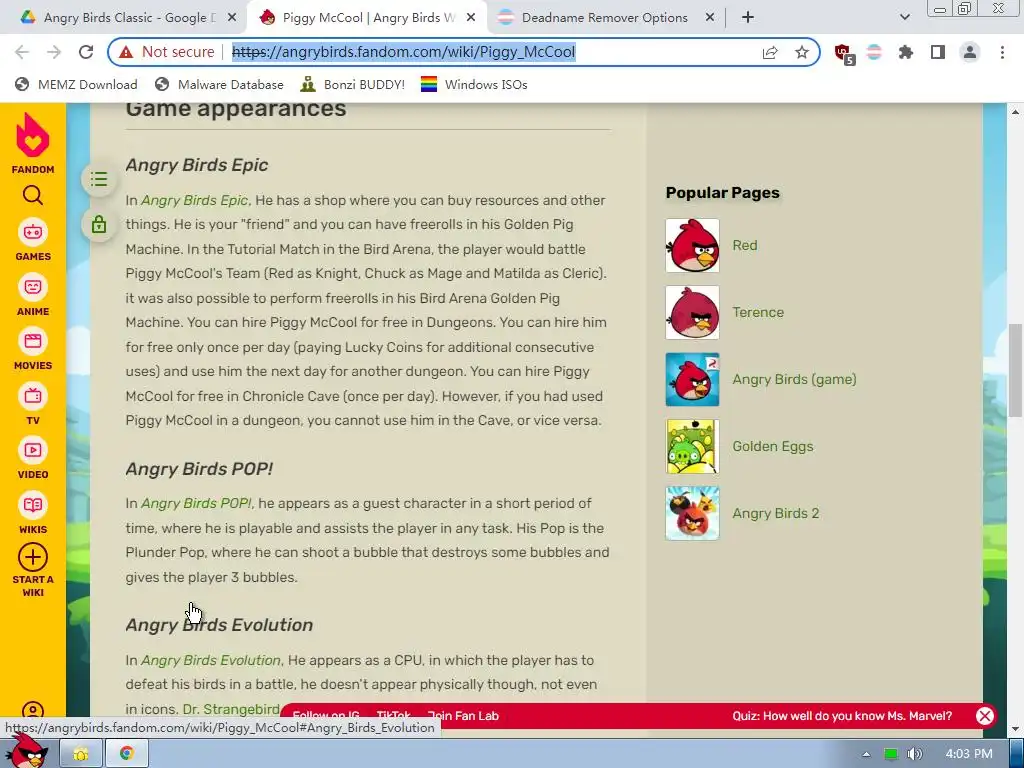Show hidden system tray icons
1024x768 pixels.
coord(866,754)
